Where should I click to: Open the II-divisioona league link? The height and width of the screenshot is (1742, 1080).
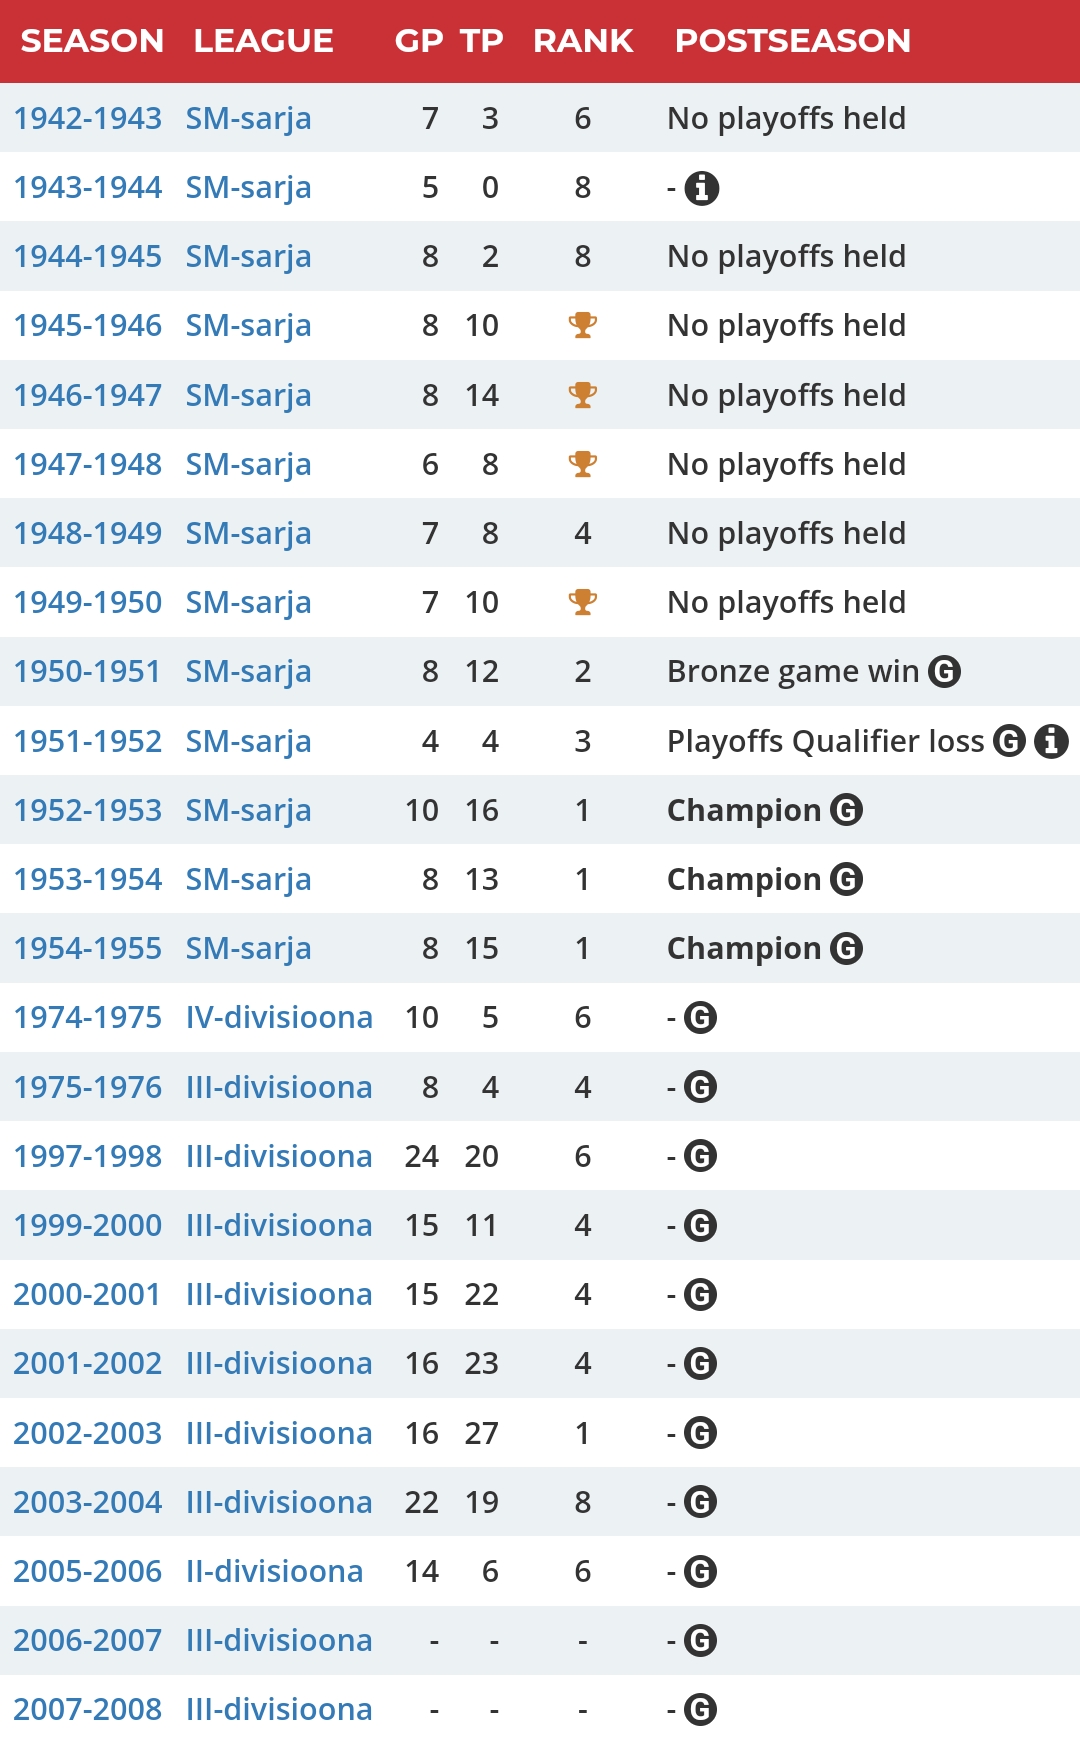coord(274,1571)
